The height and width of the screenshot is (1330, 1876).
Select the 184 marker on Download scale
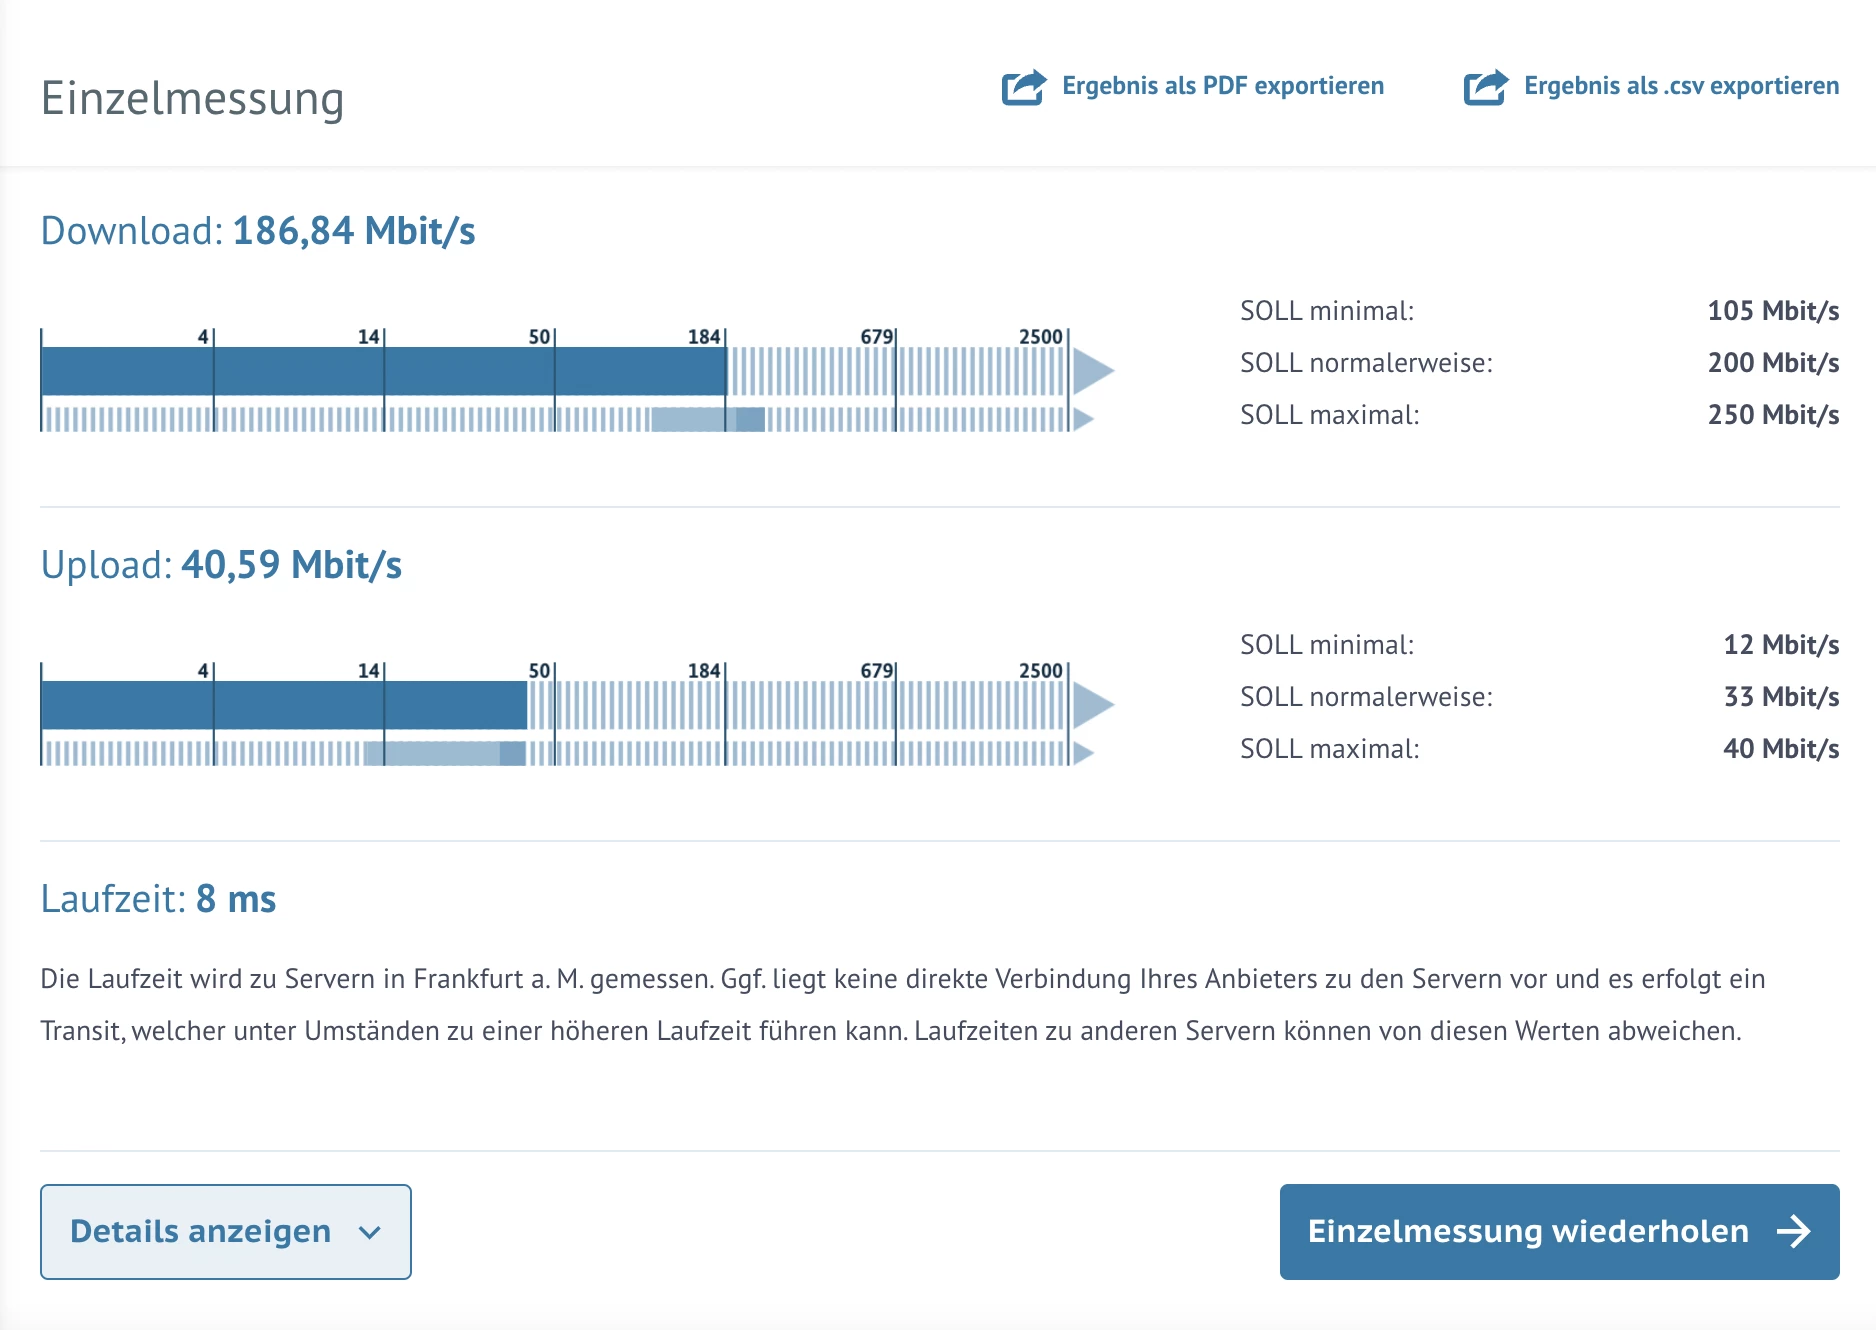[704, 337]
